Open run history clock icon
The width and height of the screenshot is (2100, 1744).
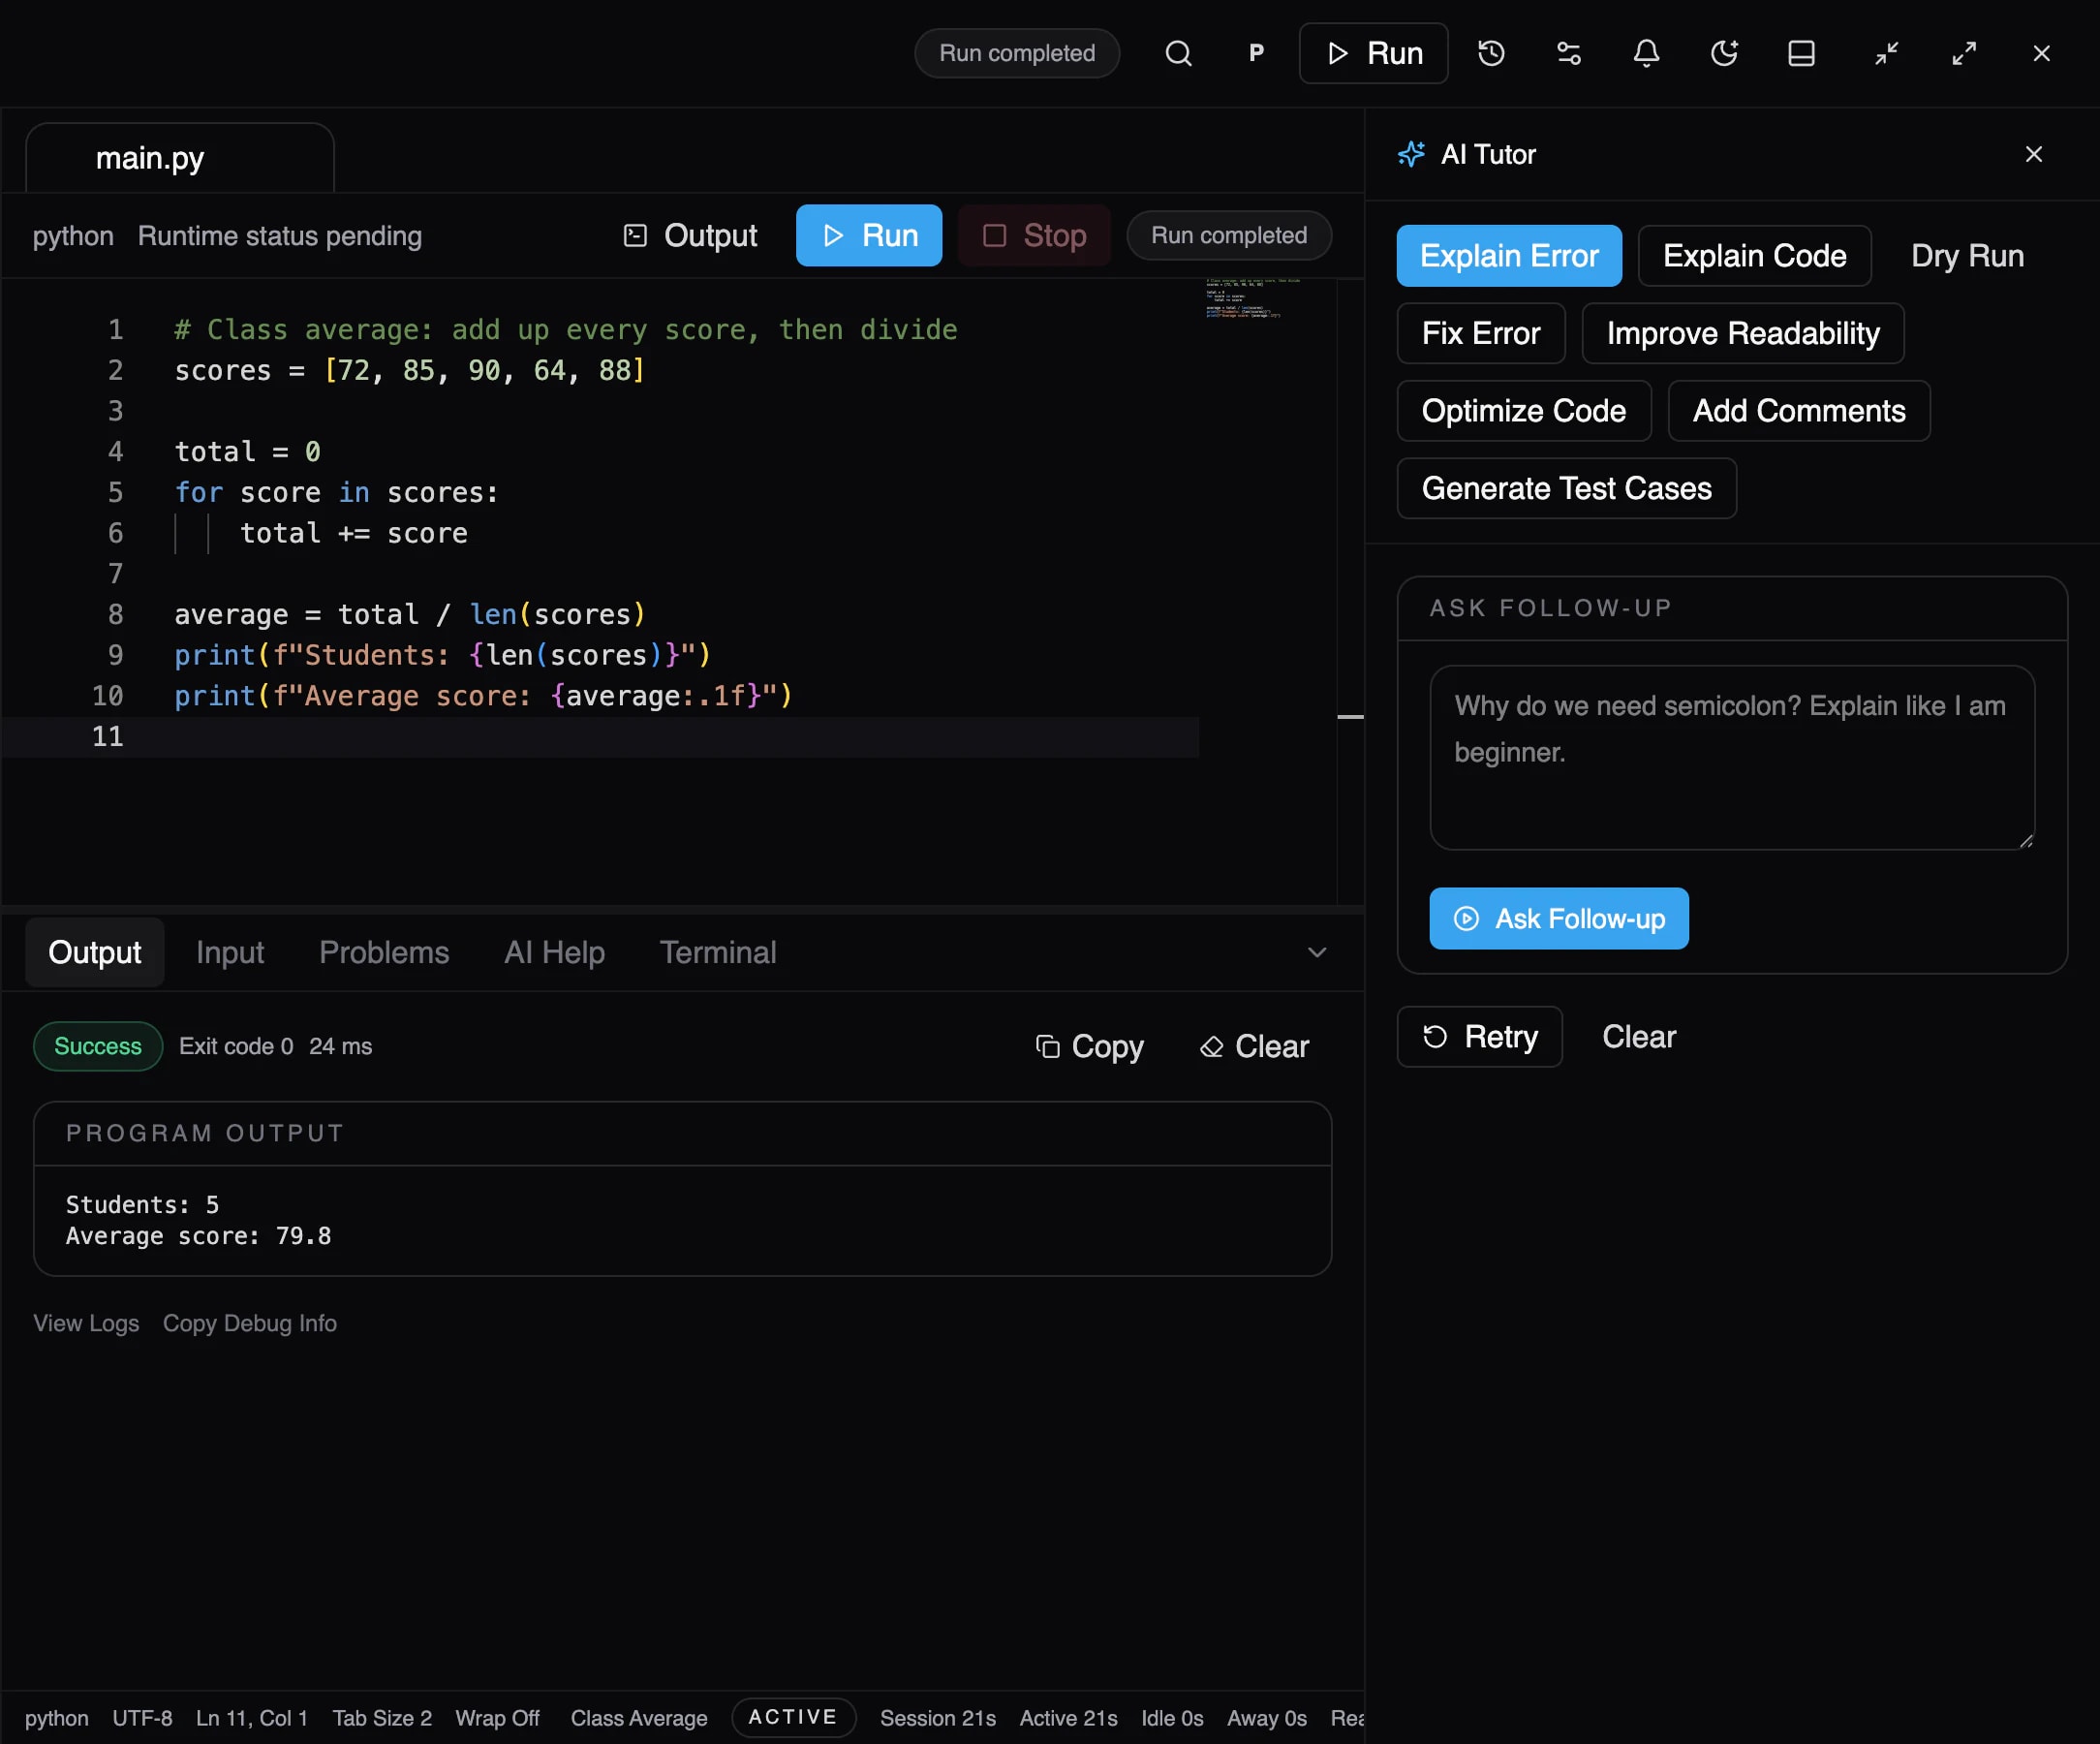point(1491,53)
